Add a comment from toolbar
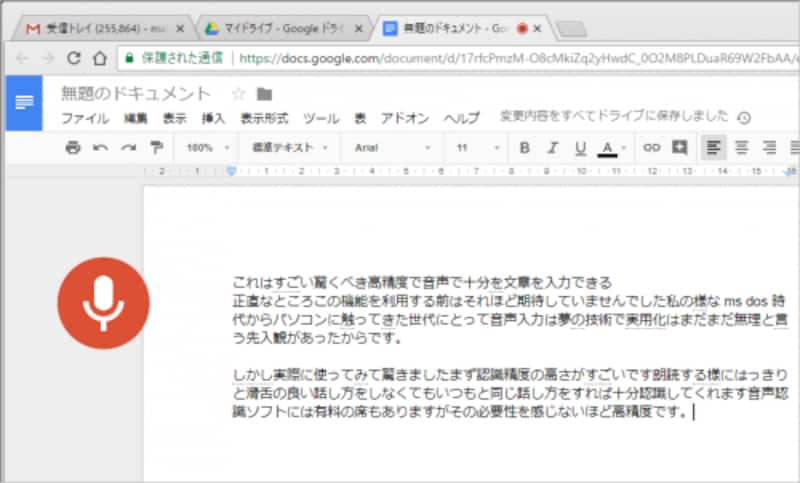800x483 pixels. tap(680, 147)
